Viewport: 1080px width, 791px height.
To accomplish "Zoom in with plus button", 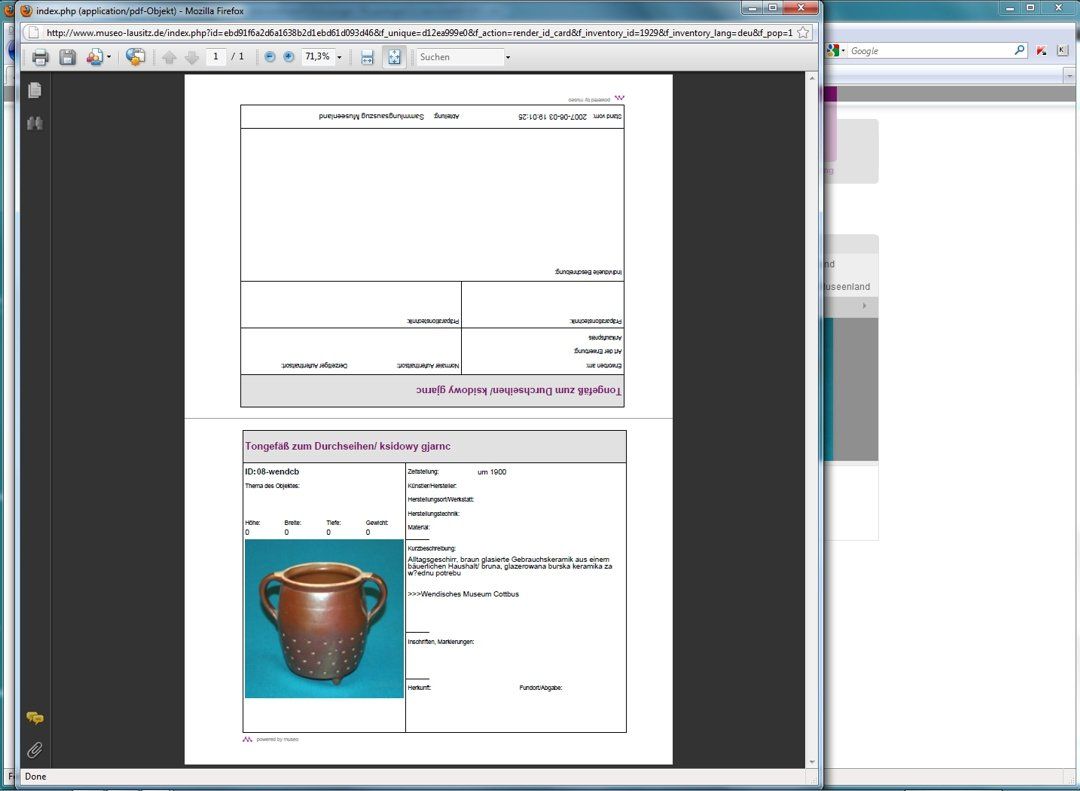I will pos(289,57).
